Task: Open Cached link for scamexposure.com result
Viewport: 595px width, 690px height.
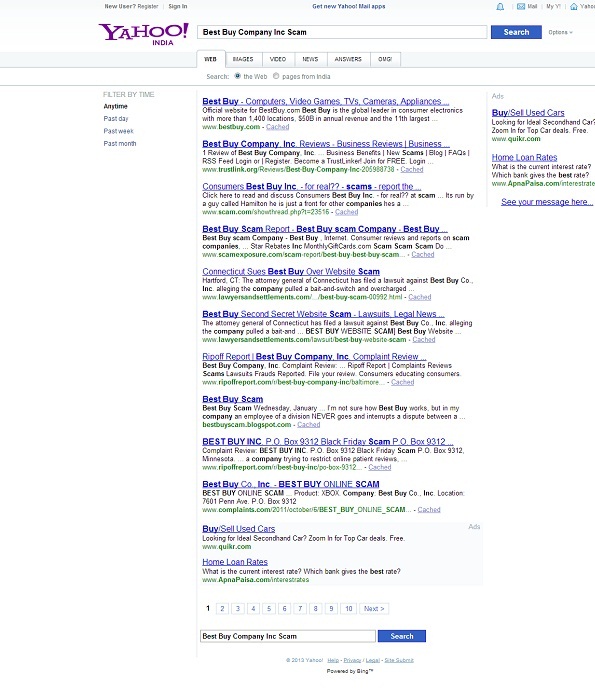Action: pos(422,255)
